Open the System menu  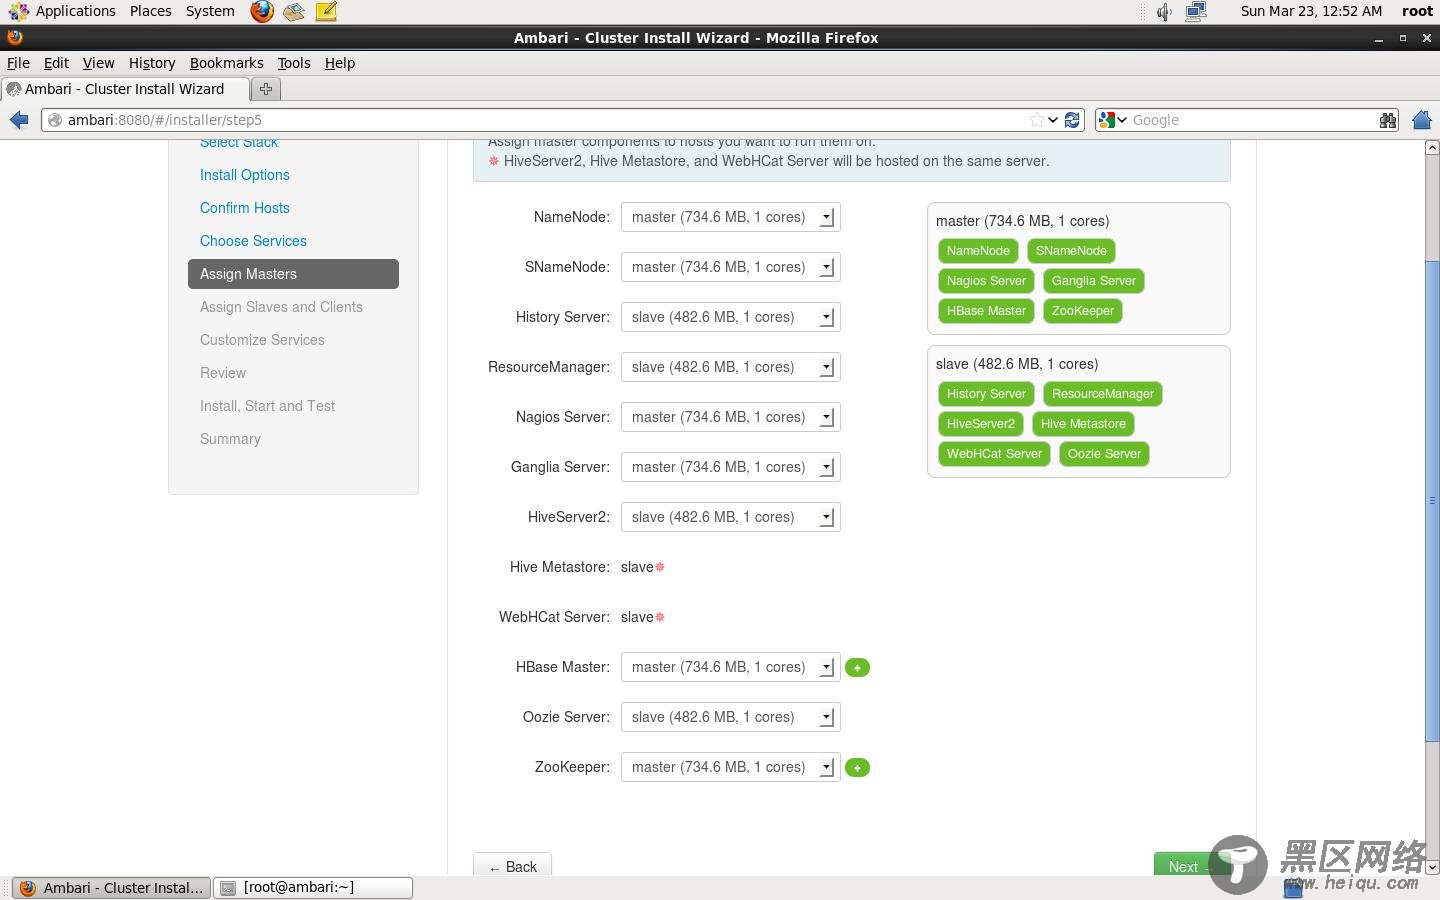[210, 11]
